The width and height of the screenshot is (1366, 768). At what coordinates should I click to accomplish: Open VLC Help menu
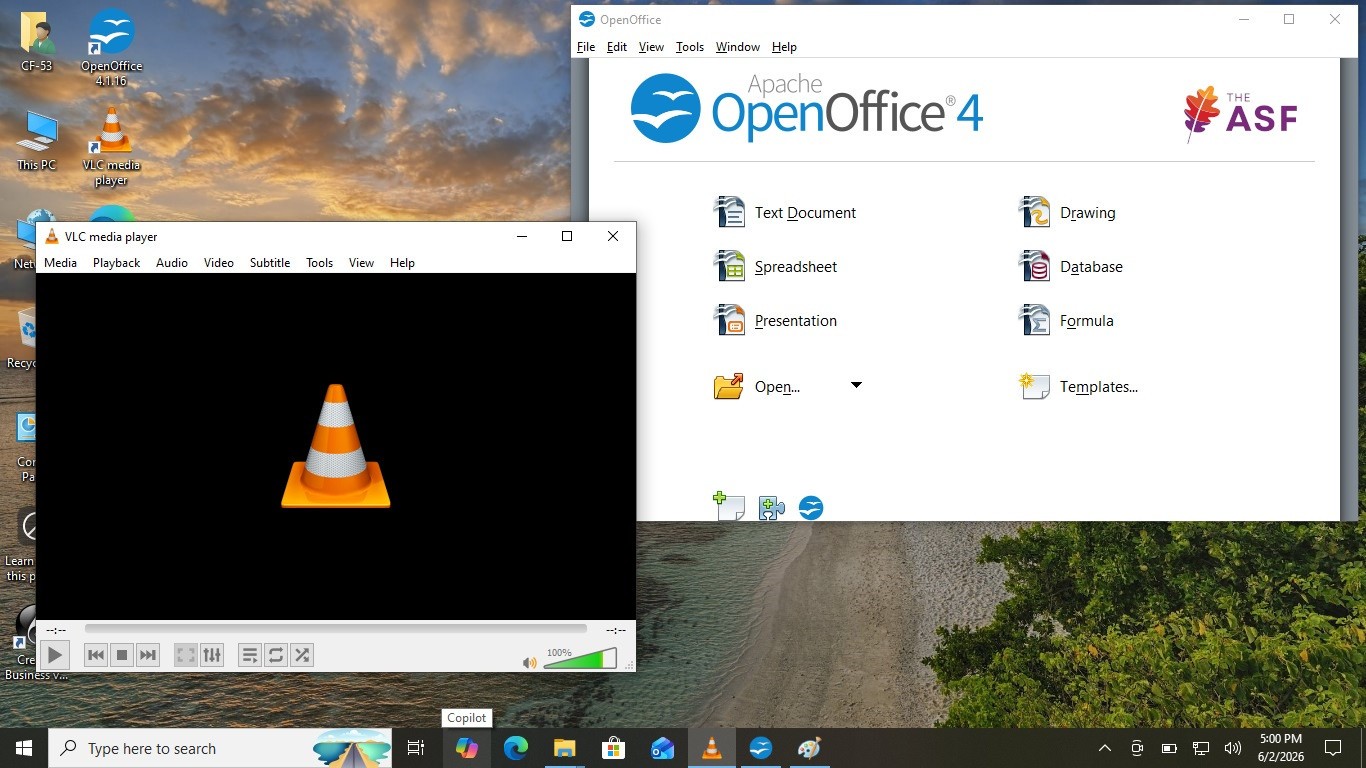pos(402,263)
